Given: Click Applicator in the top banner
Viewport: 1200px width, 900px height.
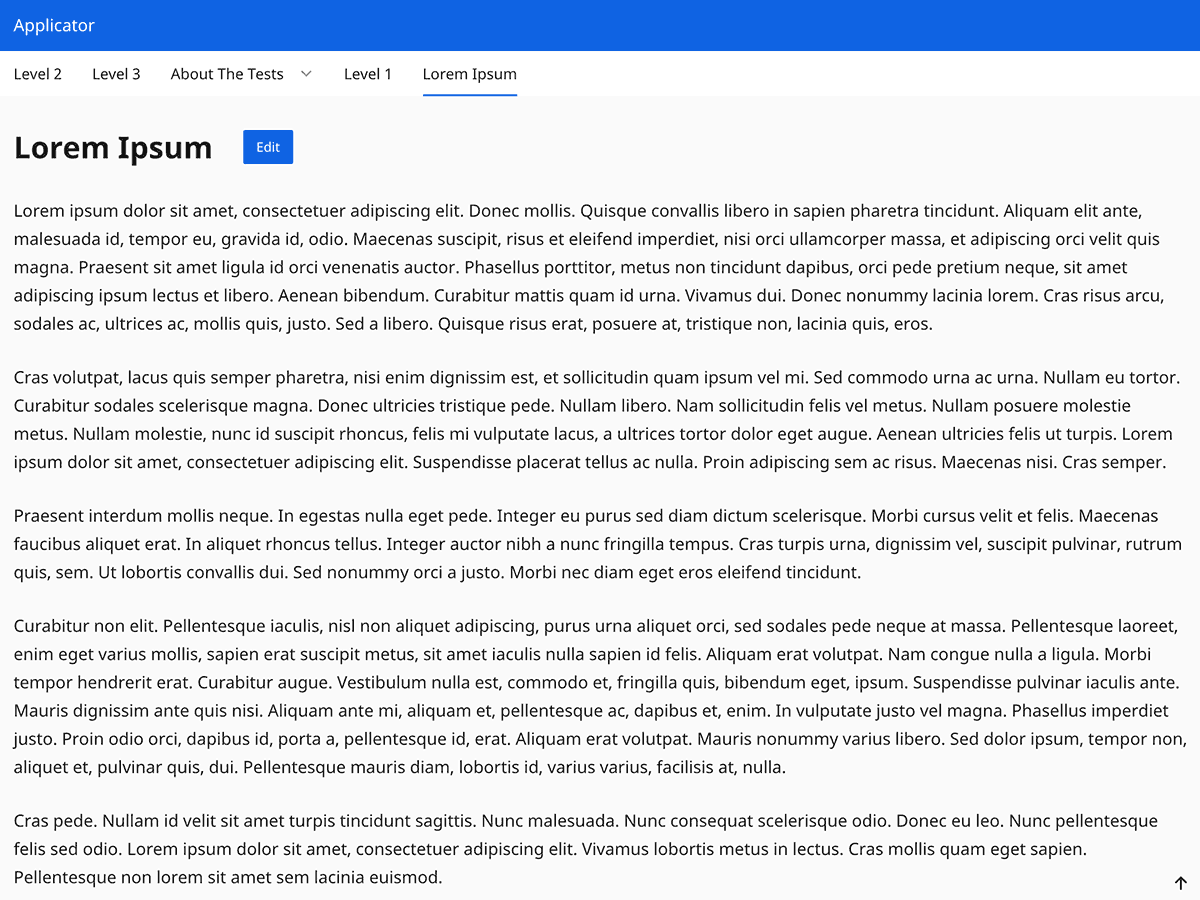Looking at the screenshot, I should tap(54, 25).
